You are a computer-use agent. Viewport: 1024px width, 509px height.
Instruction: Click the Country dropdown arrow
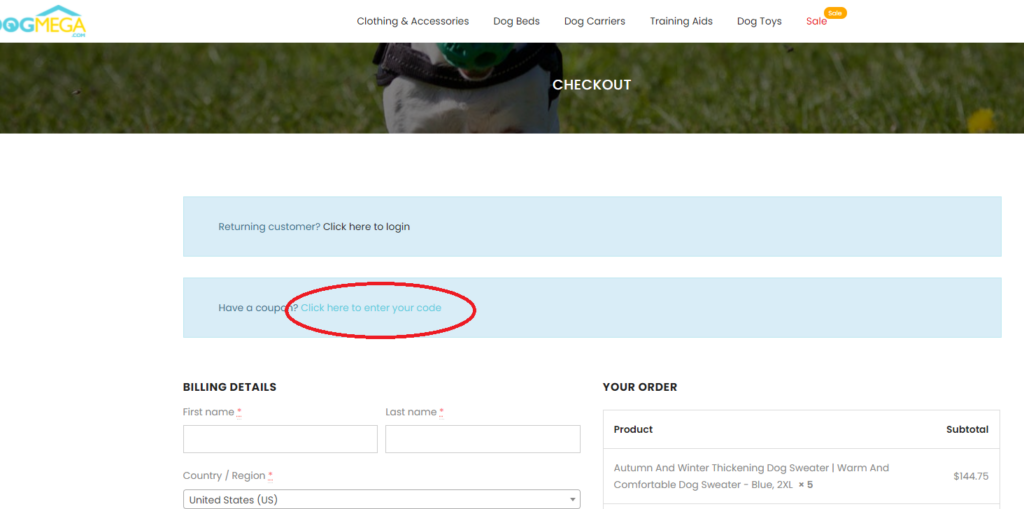coord(573,501)
